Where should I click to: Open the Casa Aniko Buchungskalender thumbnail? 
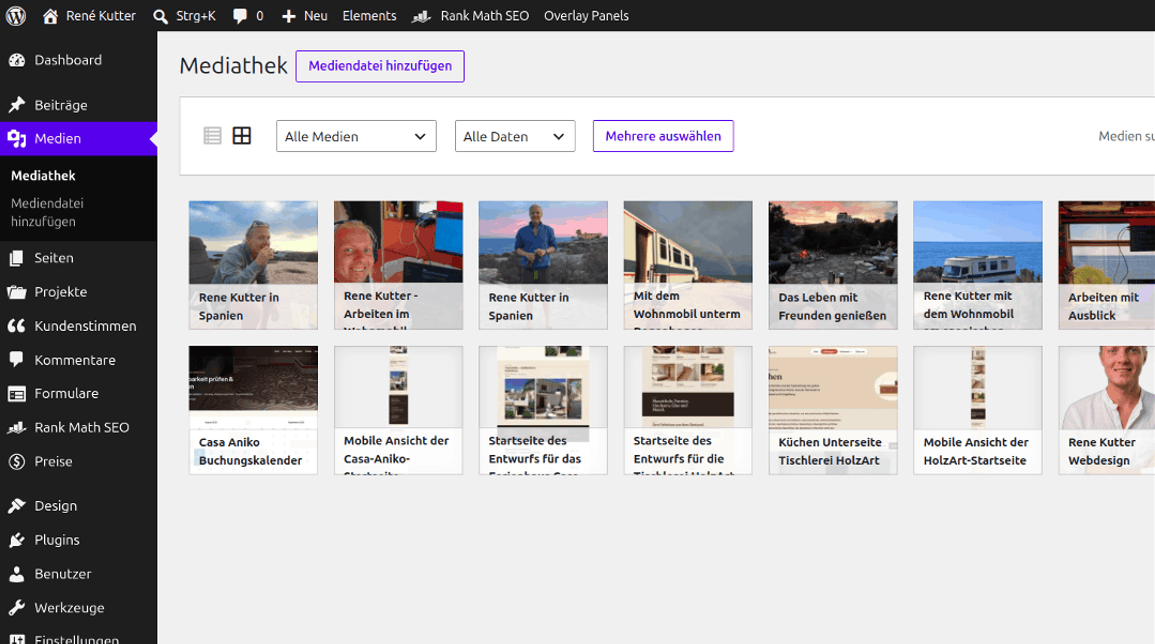(253, 410)
